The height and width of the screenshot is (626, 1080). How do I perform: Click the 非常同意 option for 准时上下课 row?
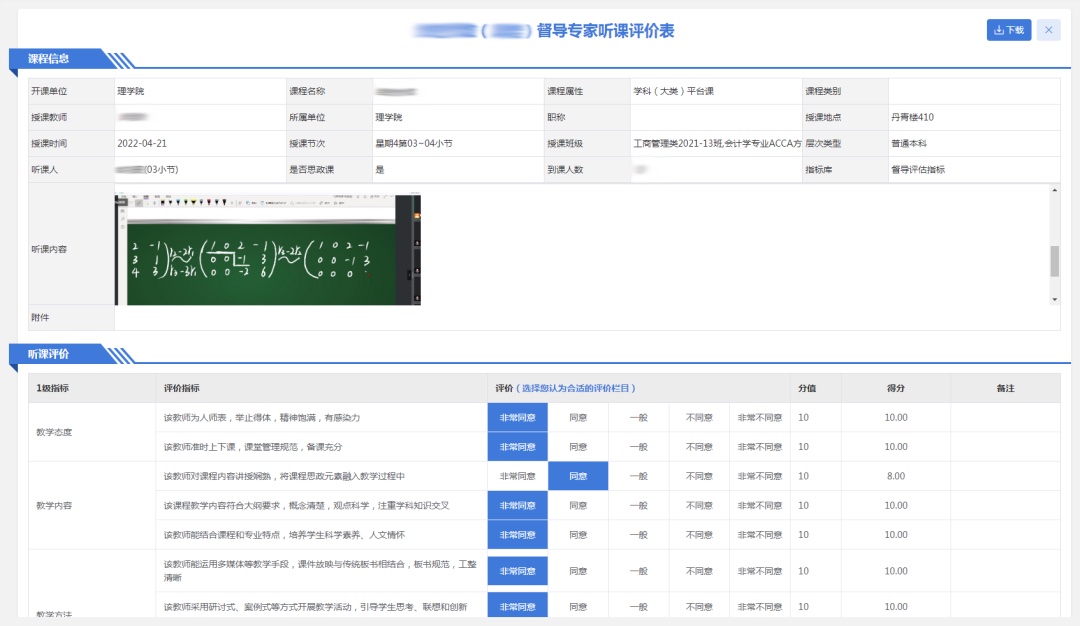pos(517,447)
